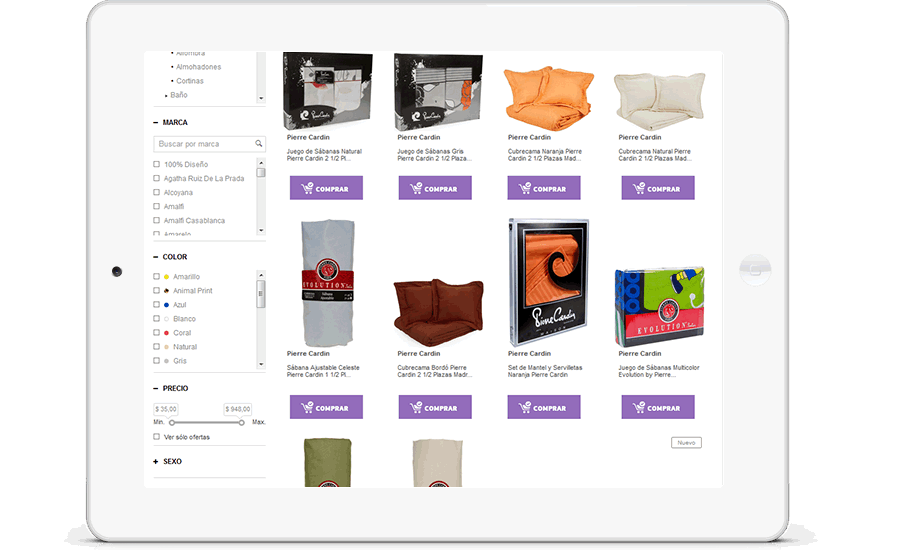Screen dimensions: 912x551
Task: Open the orange Cubrecama Naranja image
Action: click(548, 98)
